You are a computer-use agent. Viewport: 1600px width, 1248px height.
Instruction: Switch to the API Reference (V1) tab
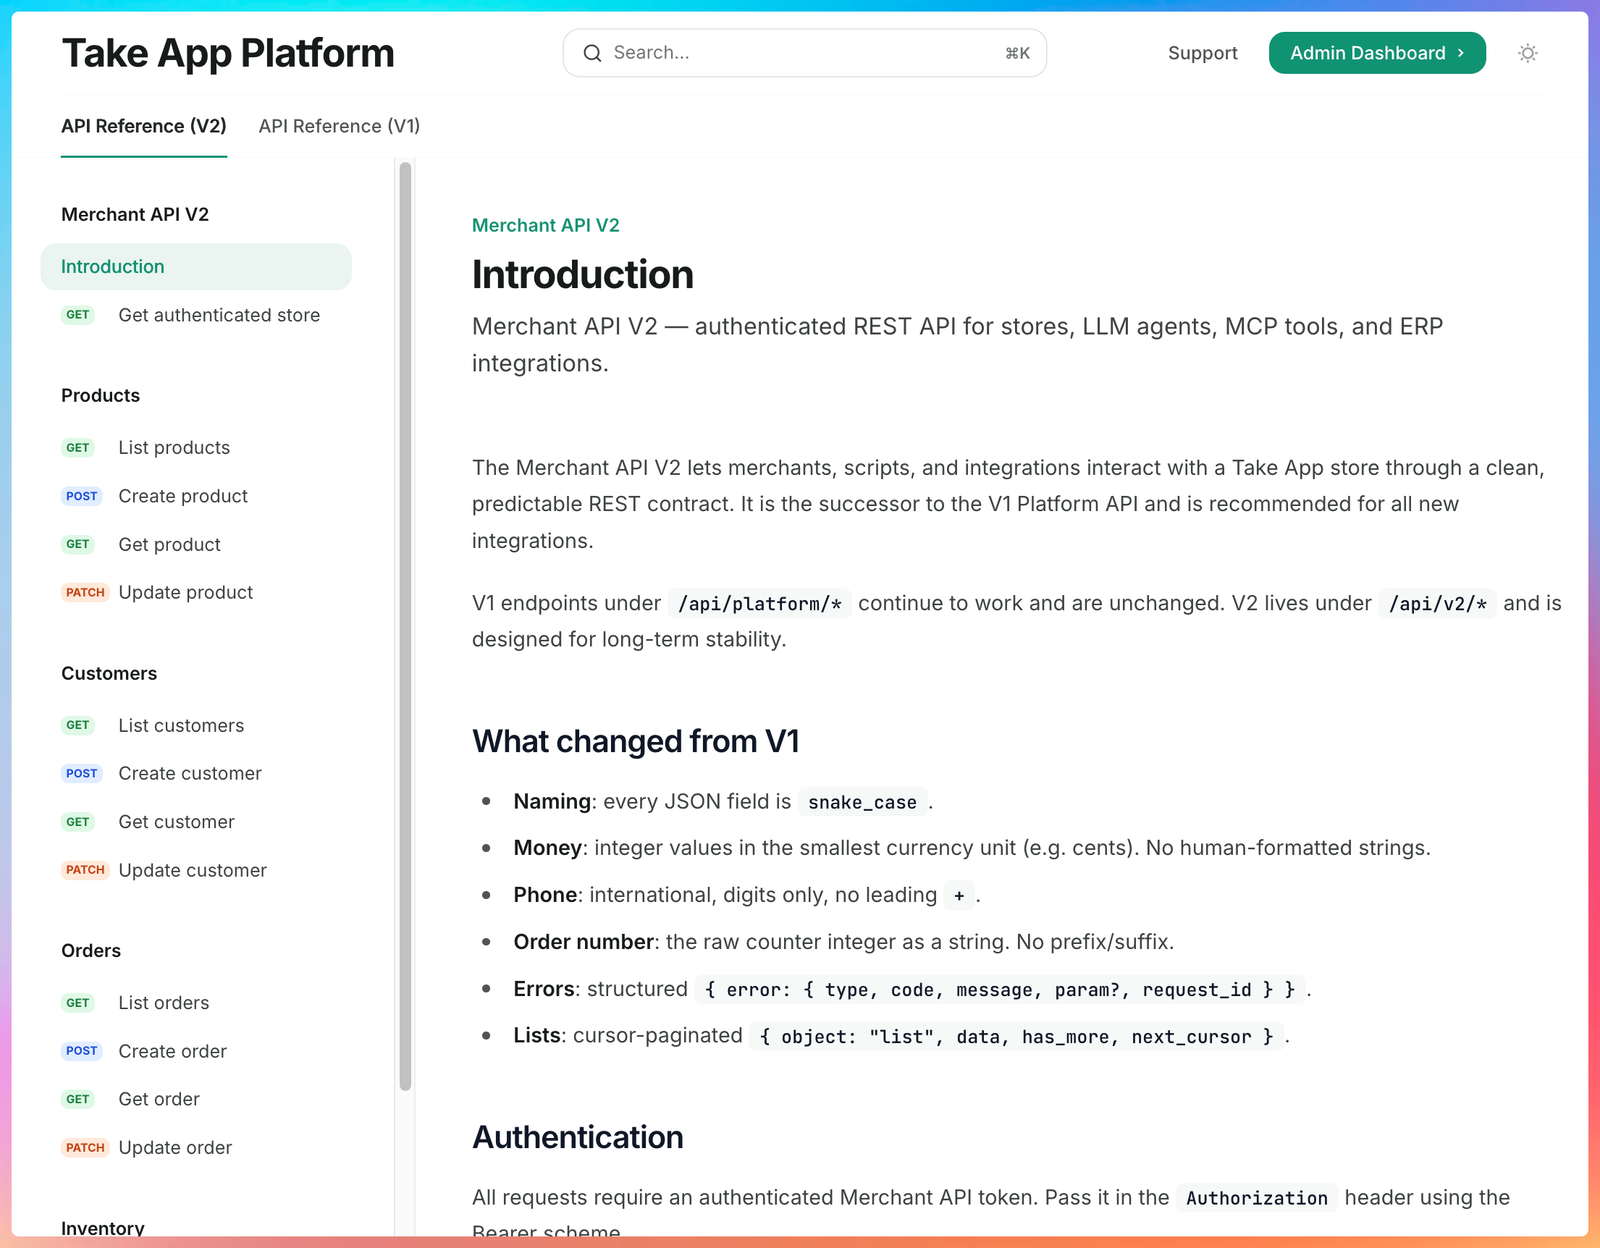pos(339,126)
